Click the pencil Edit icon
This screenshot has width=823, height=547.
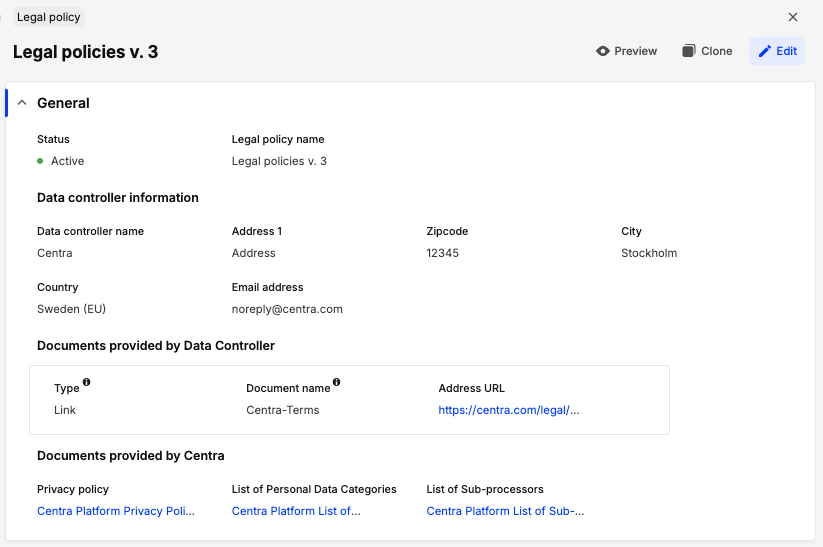(x=765, y=51)
